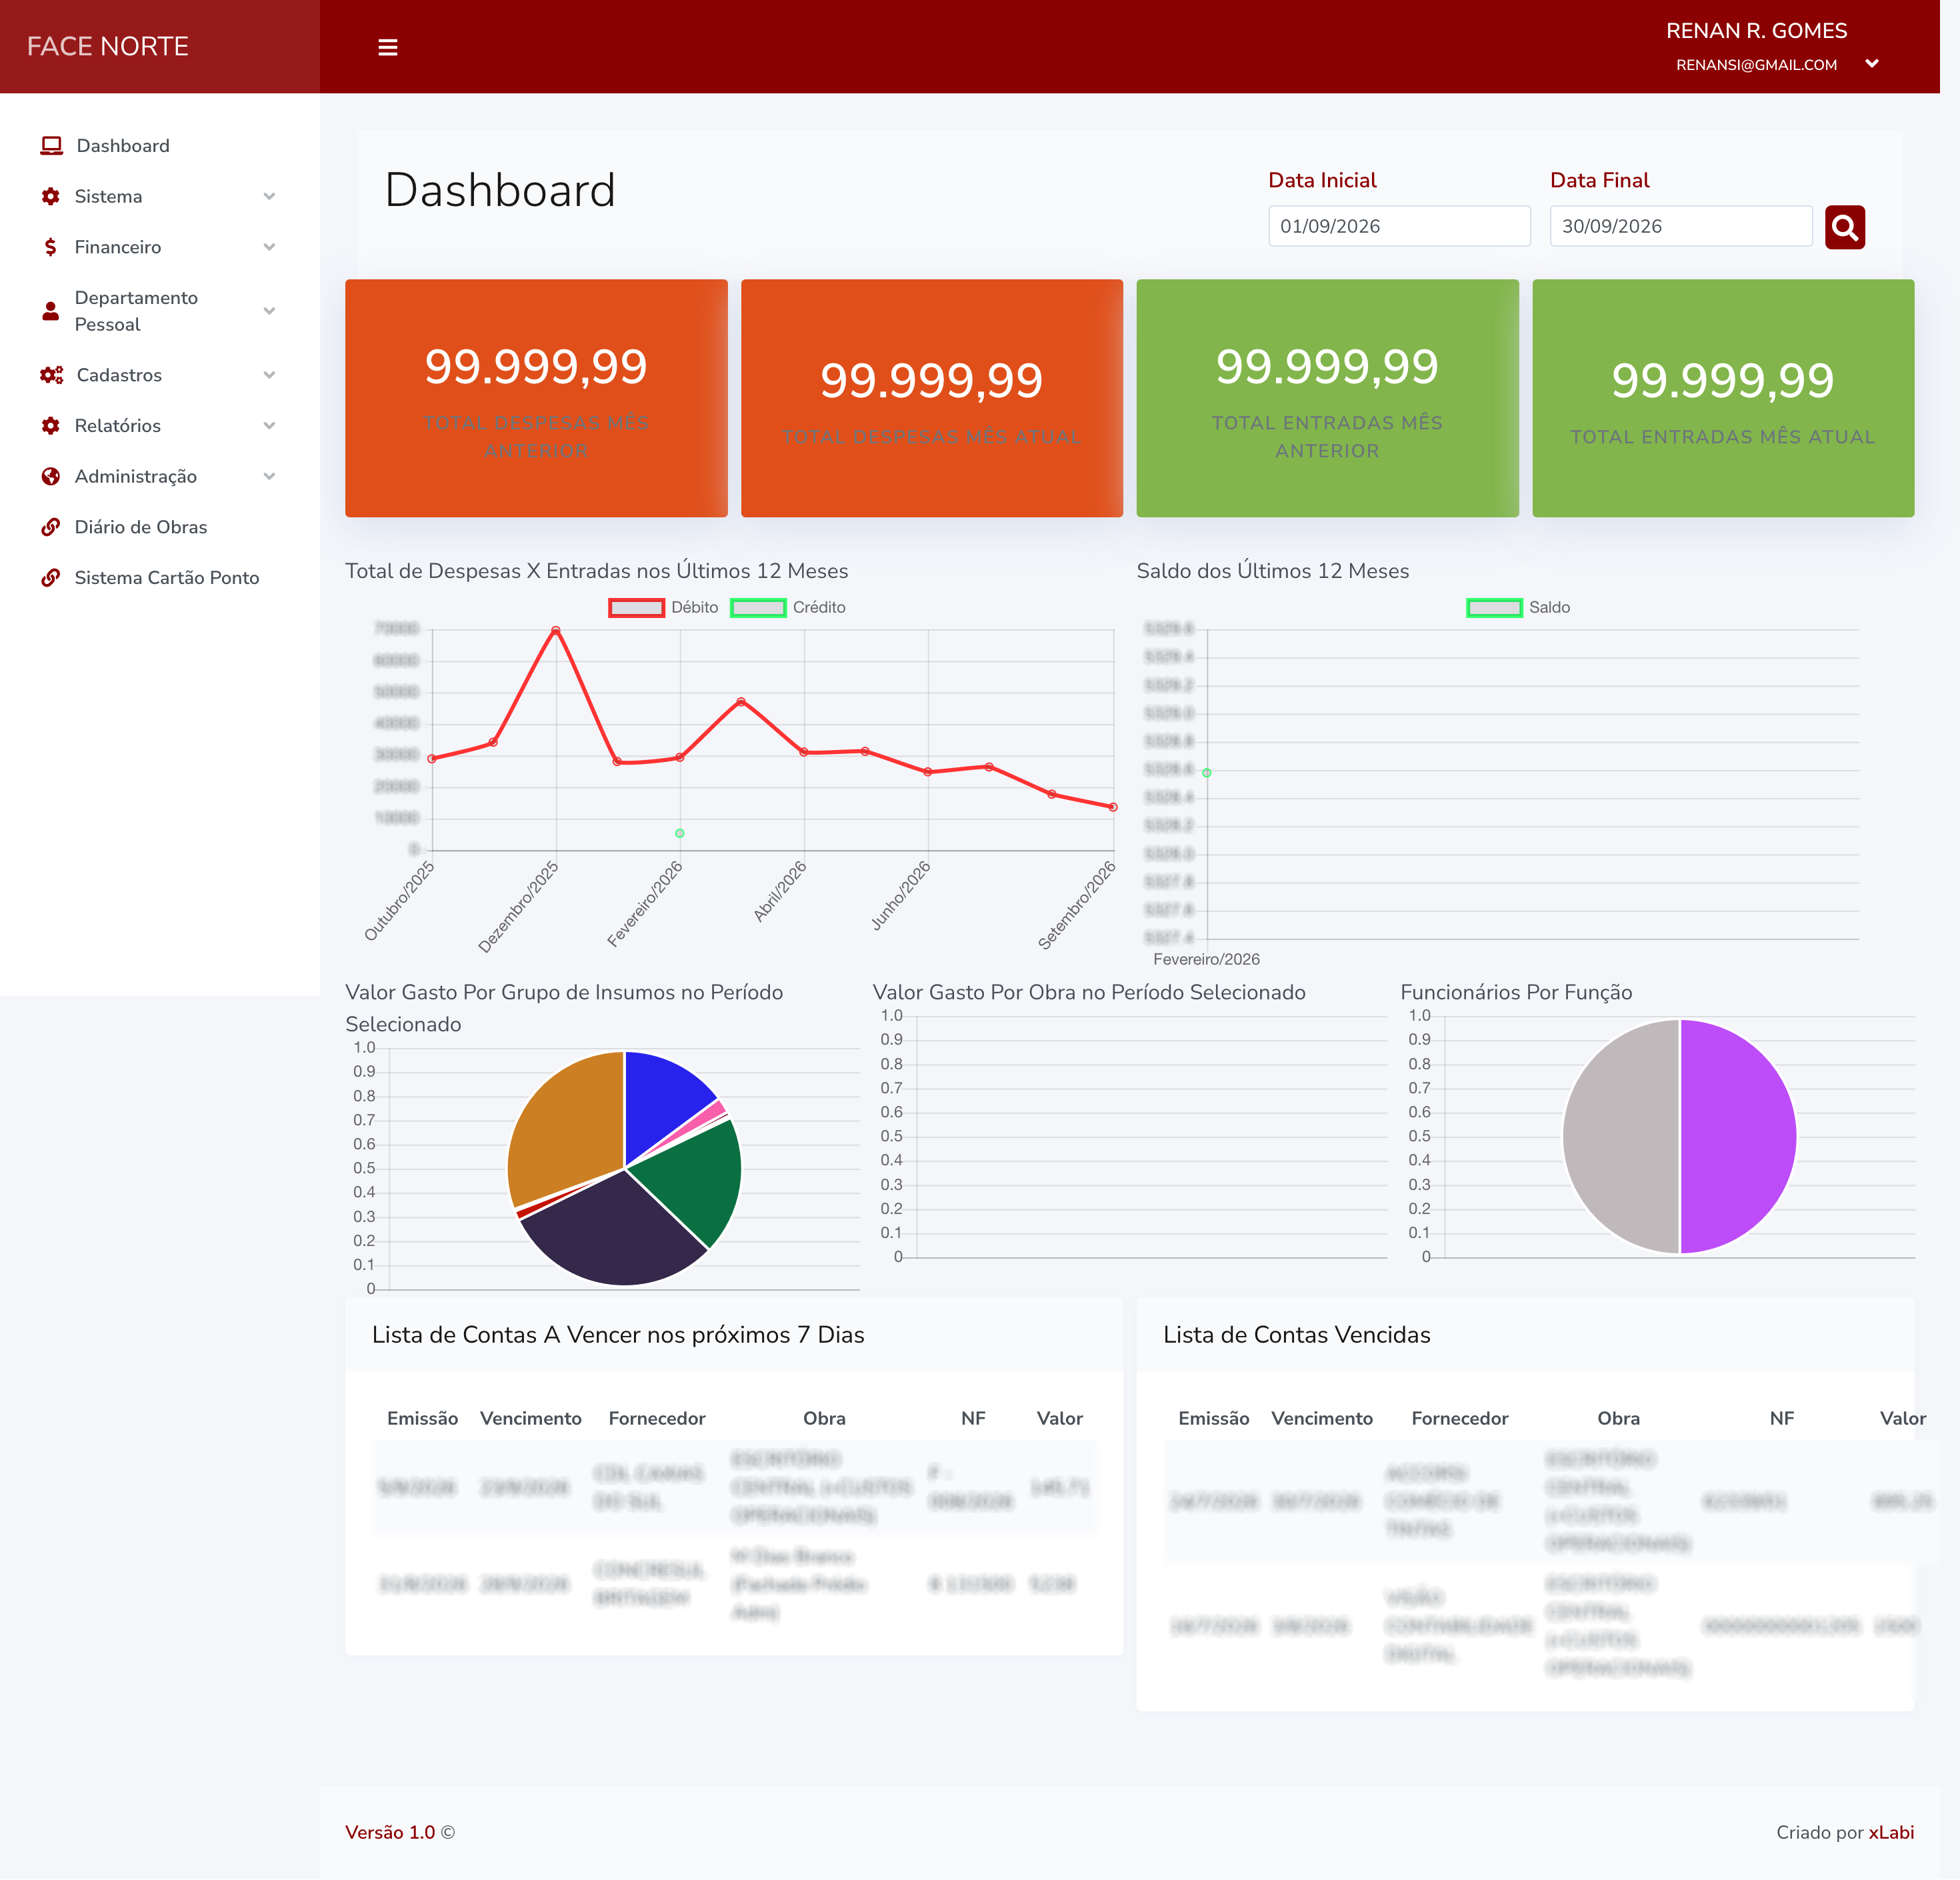Open the Dashboard menu item

coord(160,146)
